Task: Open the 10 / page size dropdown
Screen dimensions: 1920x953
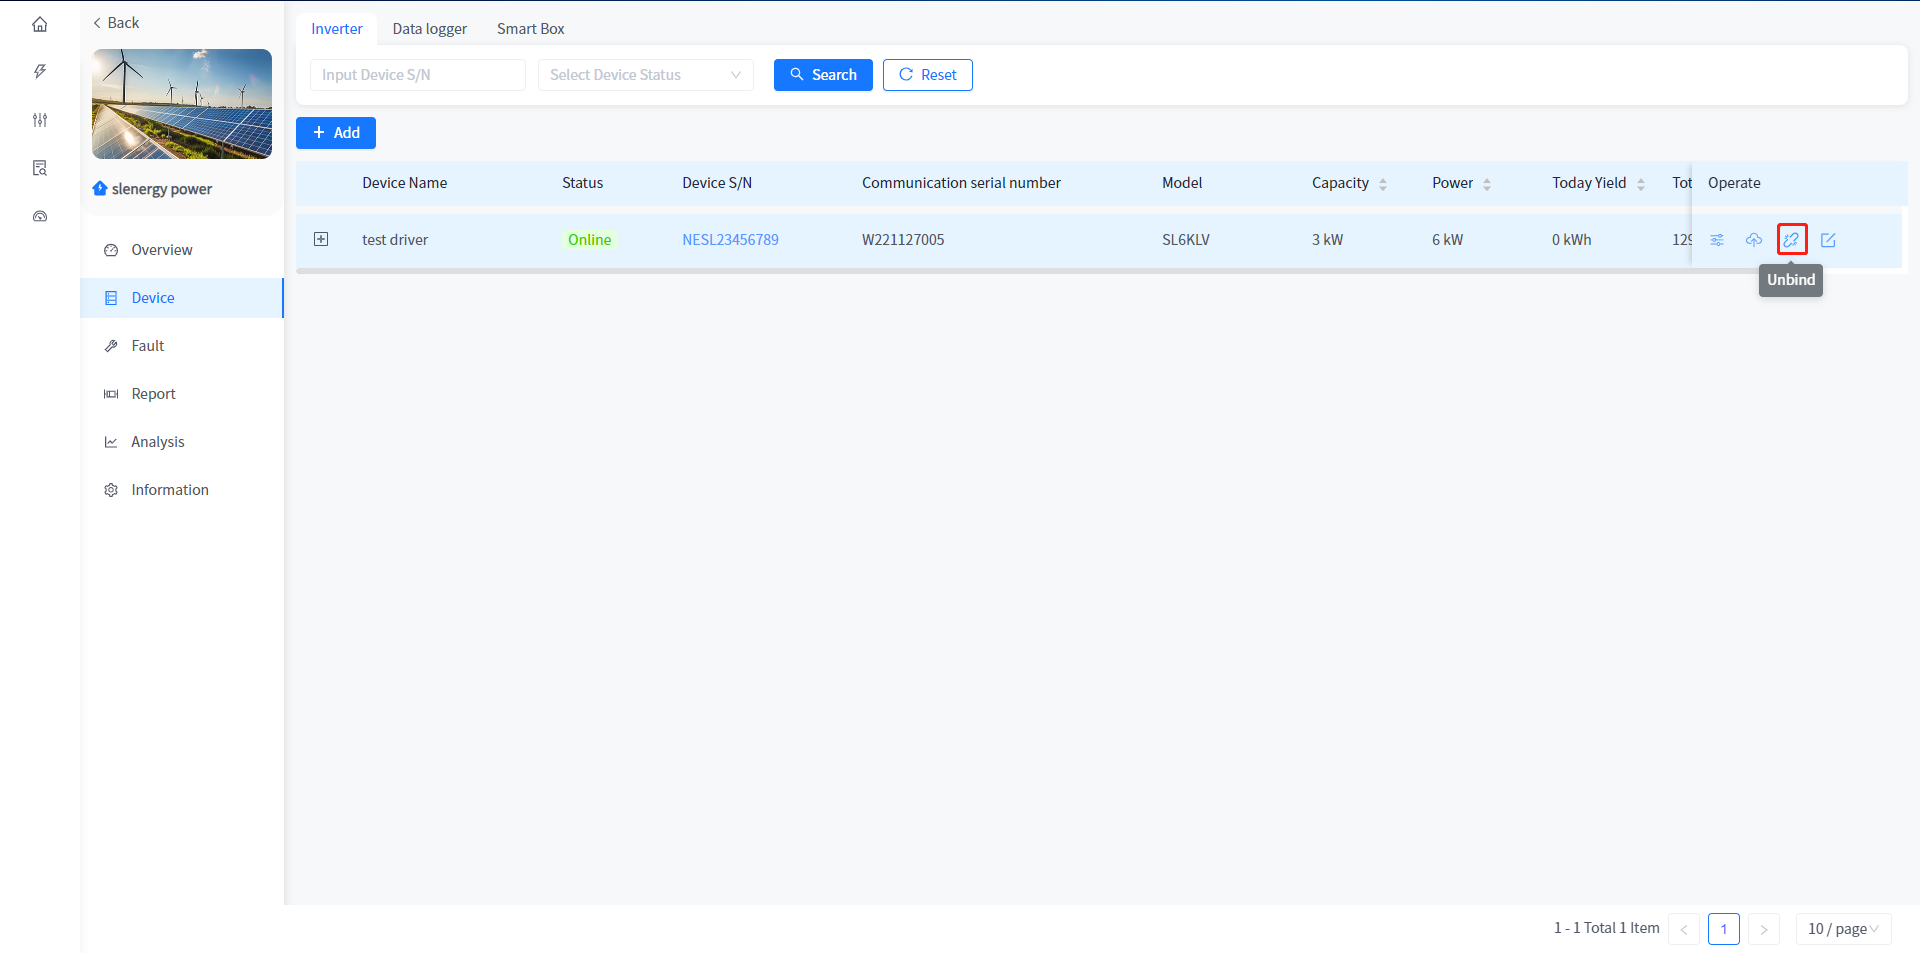Action: click(1842, 929)
